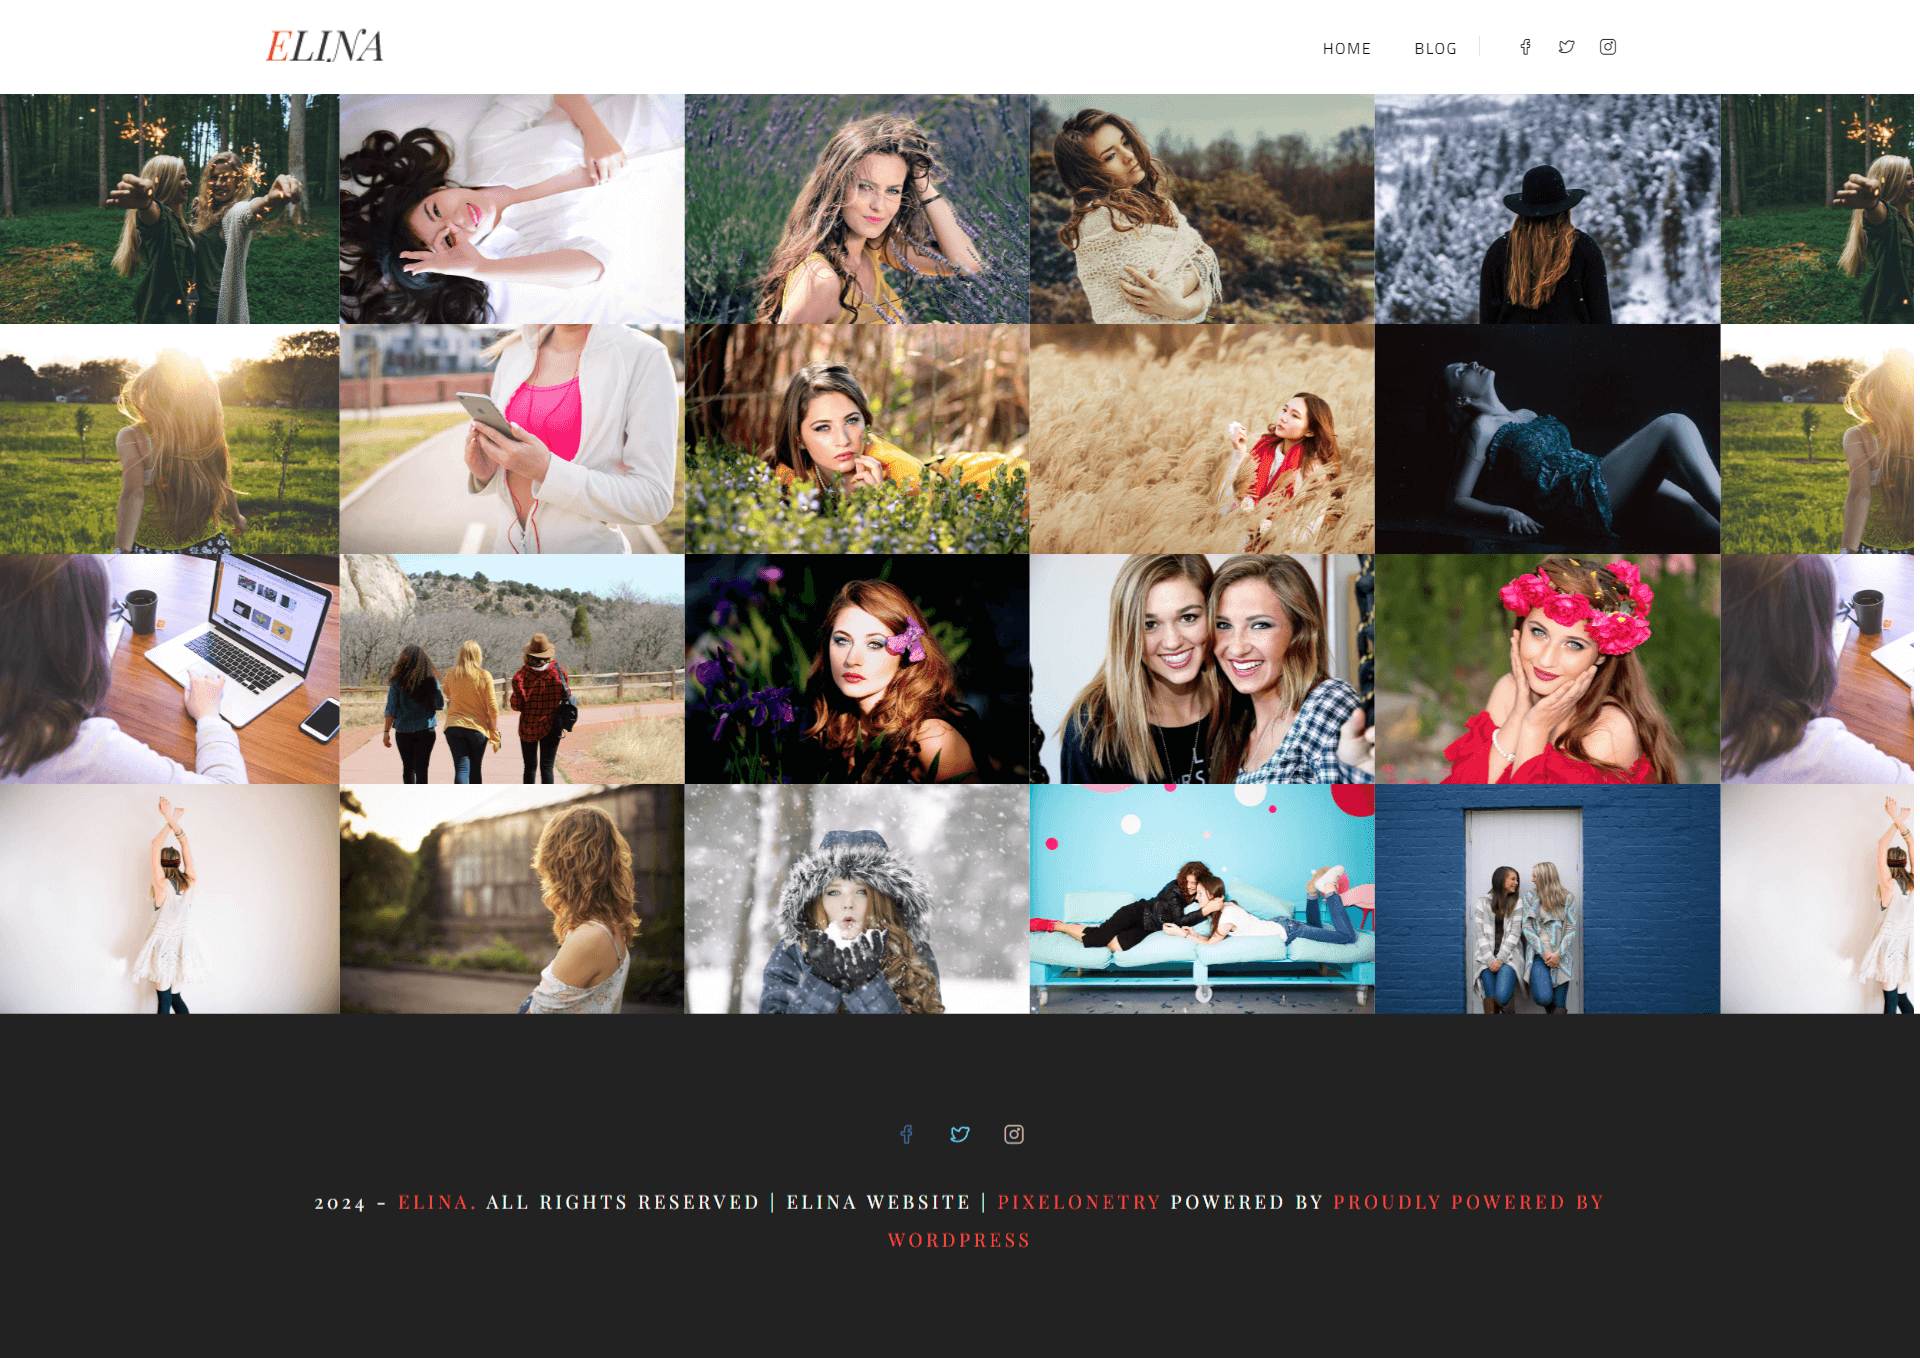Click the winter snow portrait thumbnail
Image resolution: width=1920 pixels, height=1358 pixels.
[x=856, y=898]
